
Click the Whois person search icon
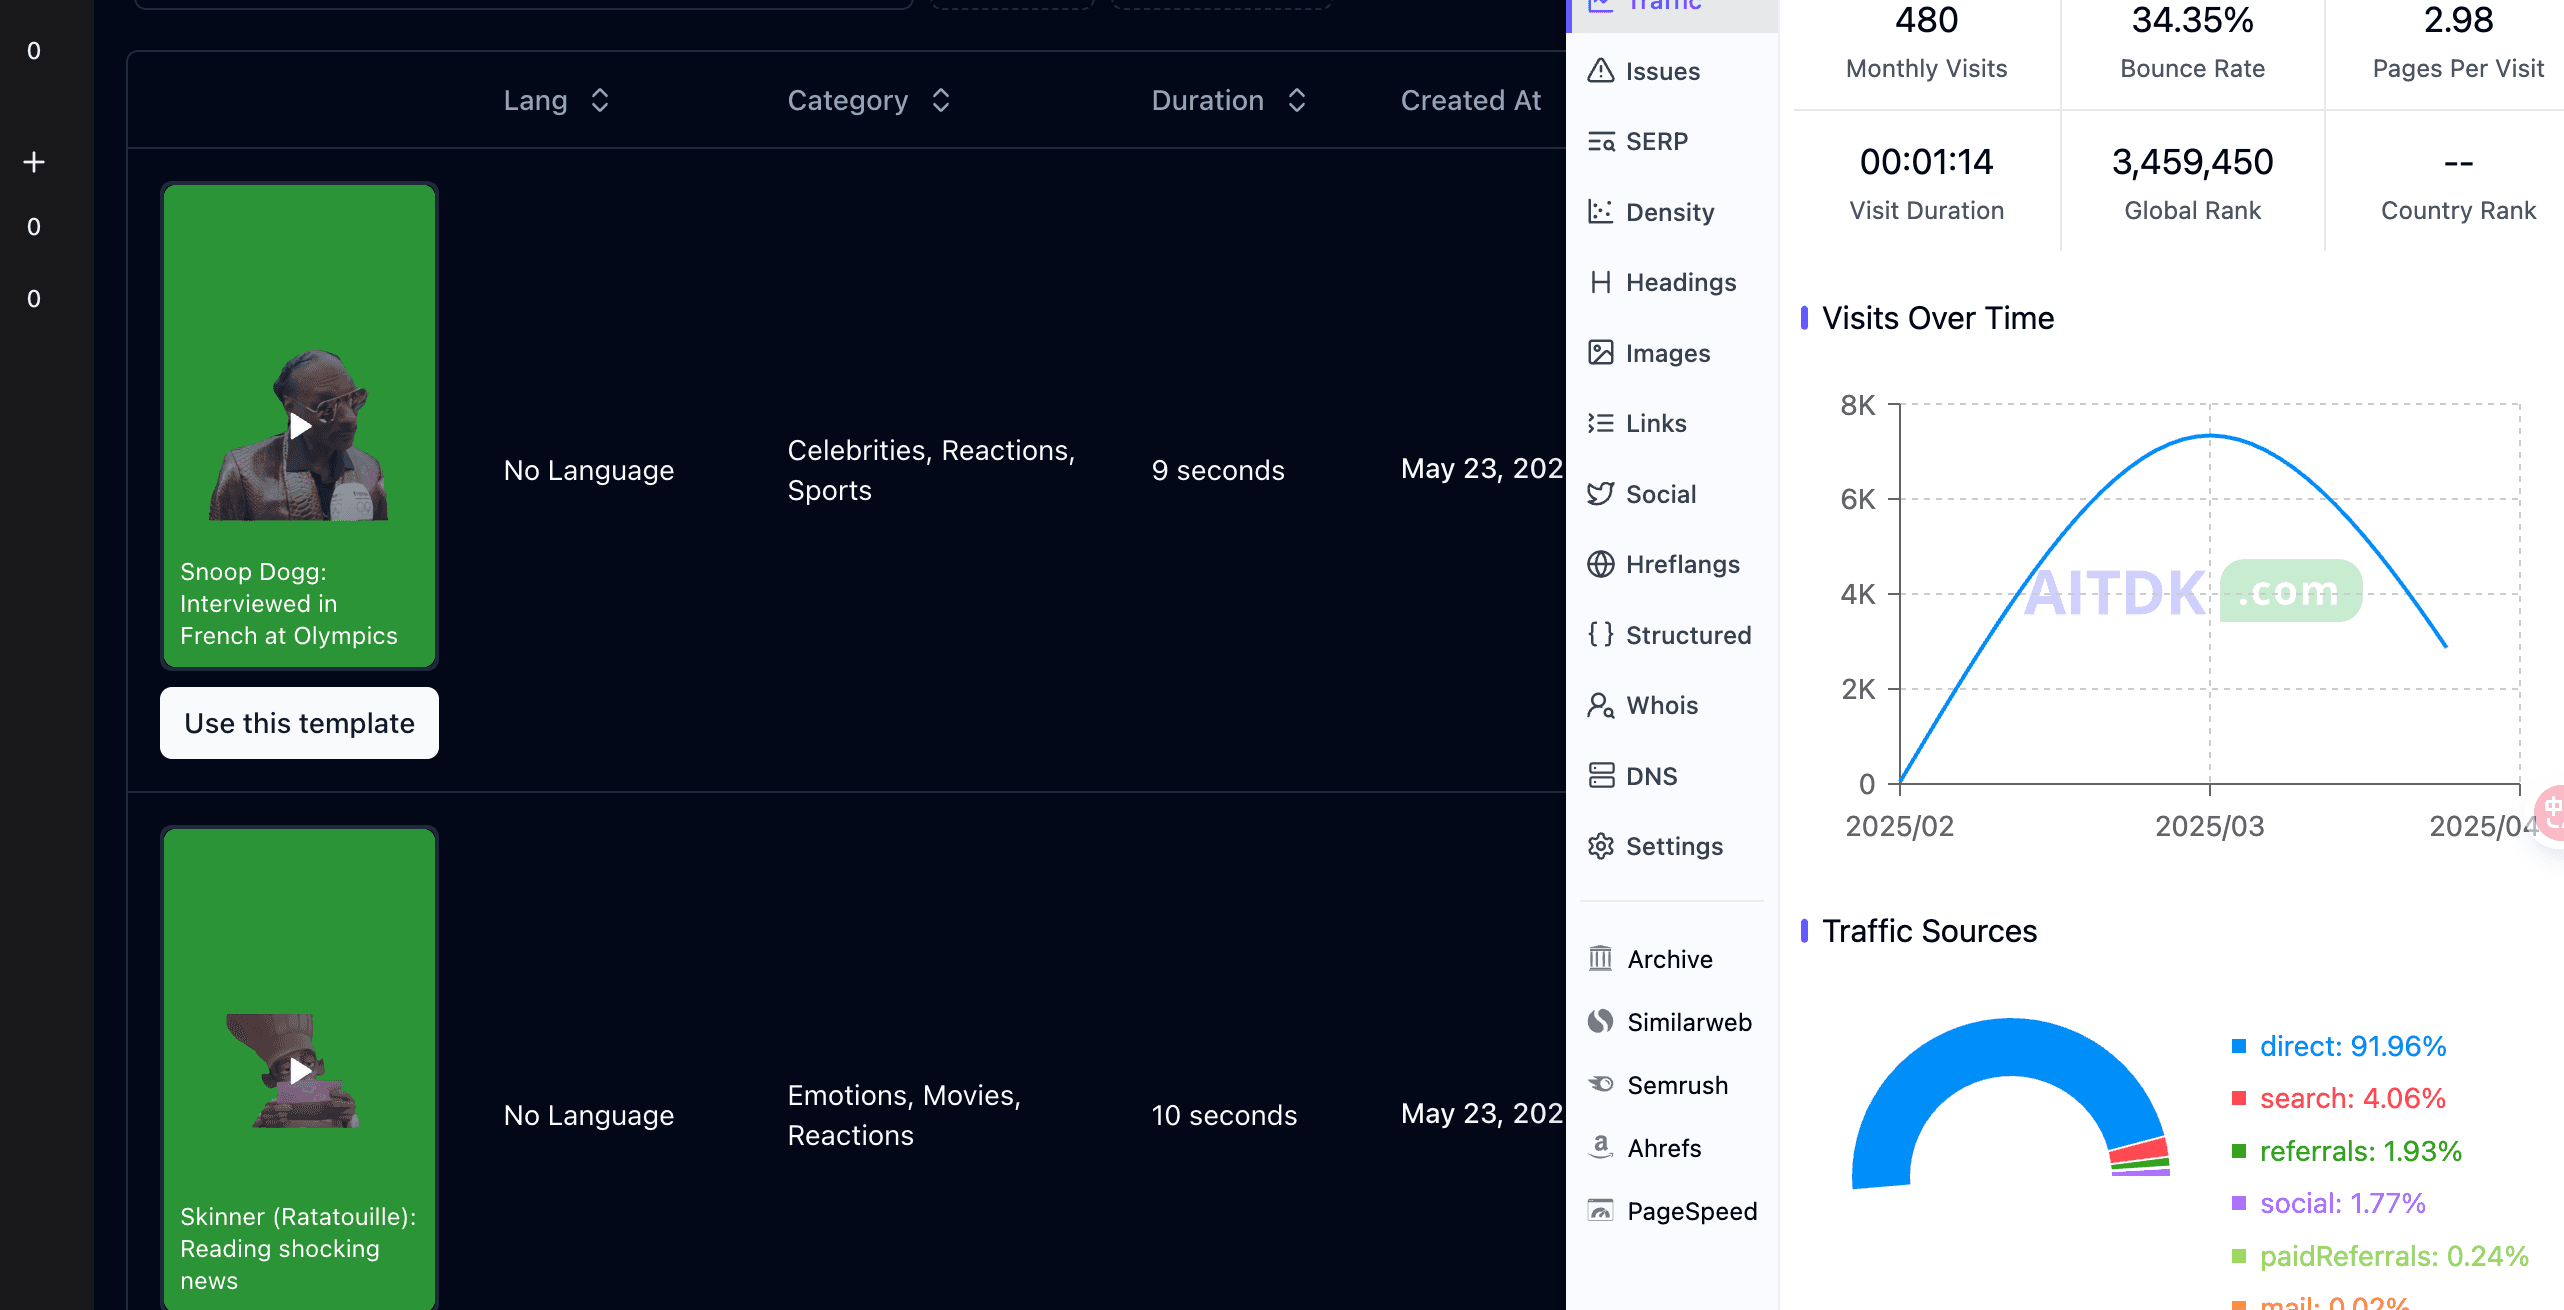[1601, 705]
